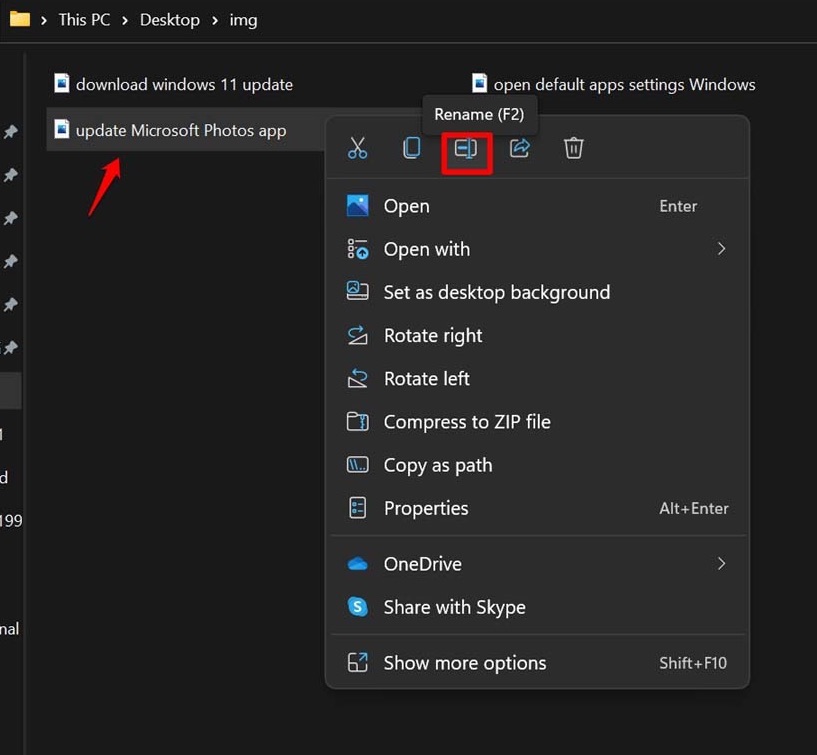Open Properties from context menu
The height and width of the screenshot is (755, 817).
click(x=425, y=508)
